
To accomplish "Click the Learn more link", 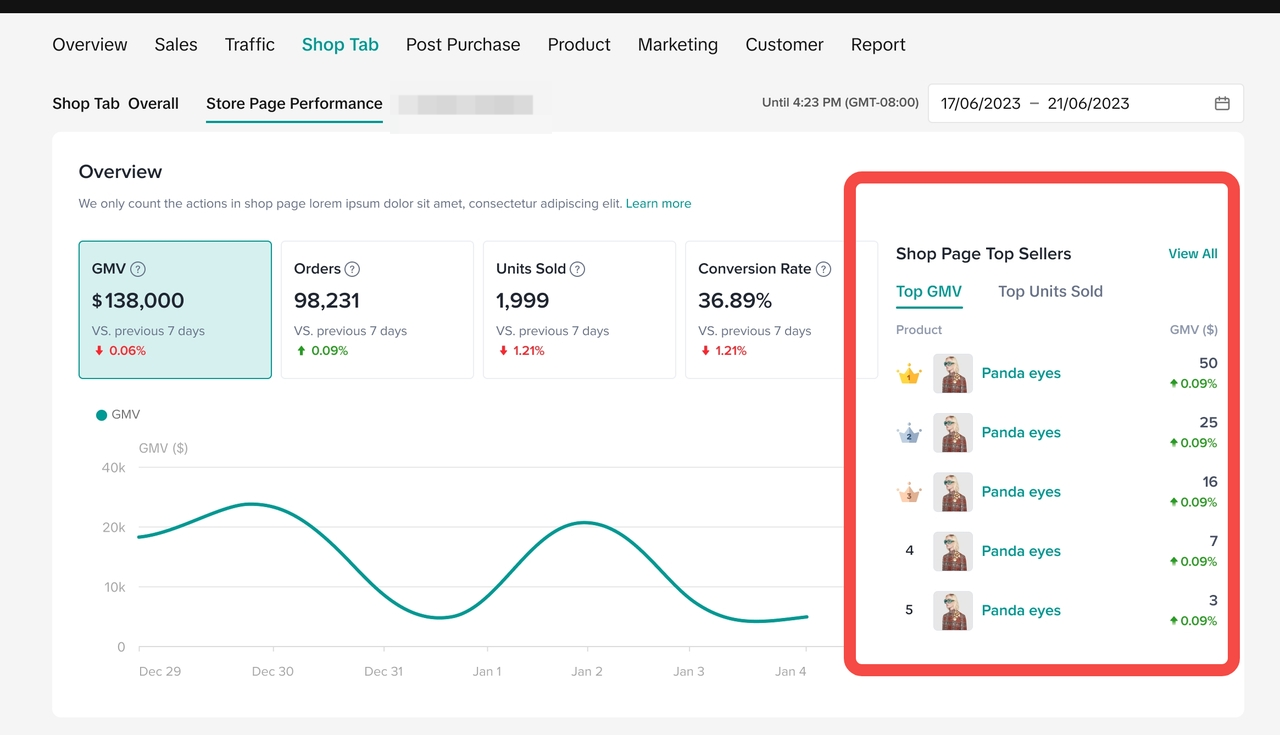I will tap(658, 204).
